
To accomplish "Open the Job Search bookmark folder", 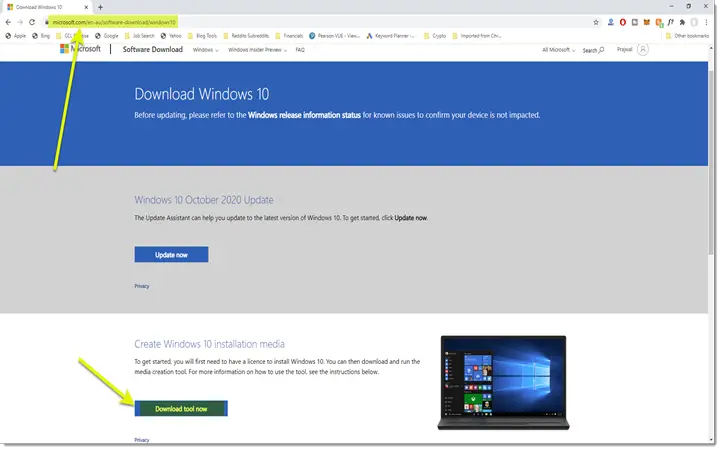I will click(139, 35).
